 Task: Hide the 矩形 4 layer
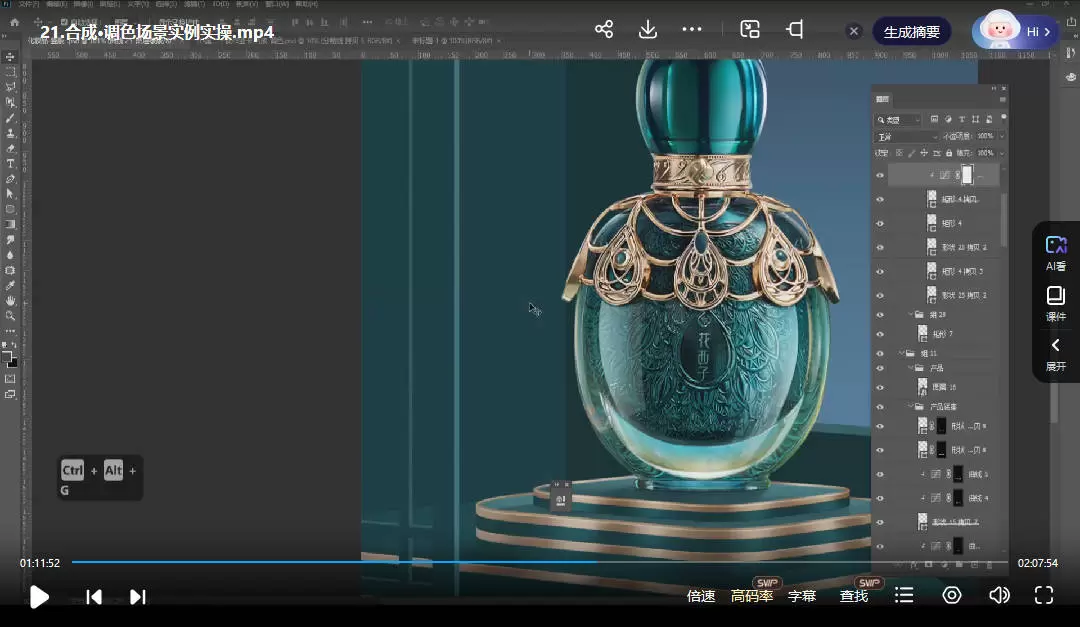point(880,223)
